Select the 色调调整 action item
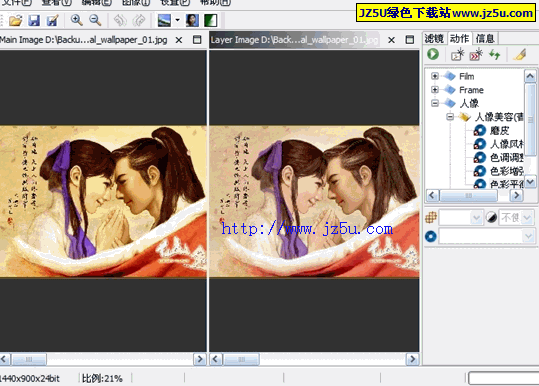This screenshot has height=386, width=539. [x=507, y=157]
